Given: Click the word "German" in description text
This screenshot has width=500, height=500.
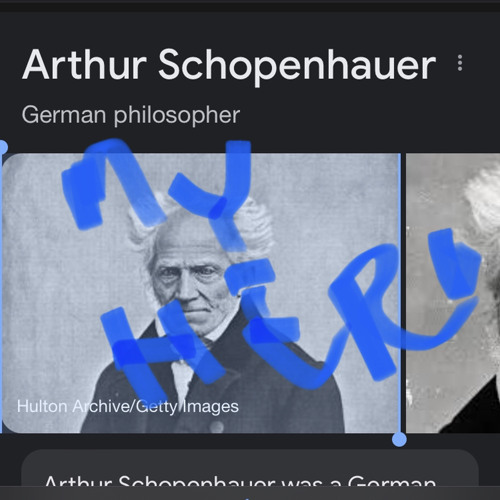Looking at the screenshot, I should click(392, 481).
